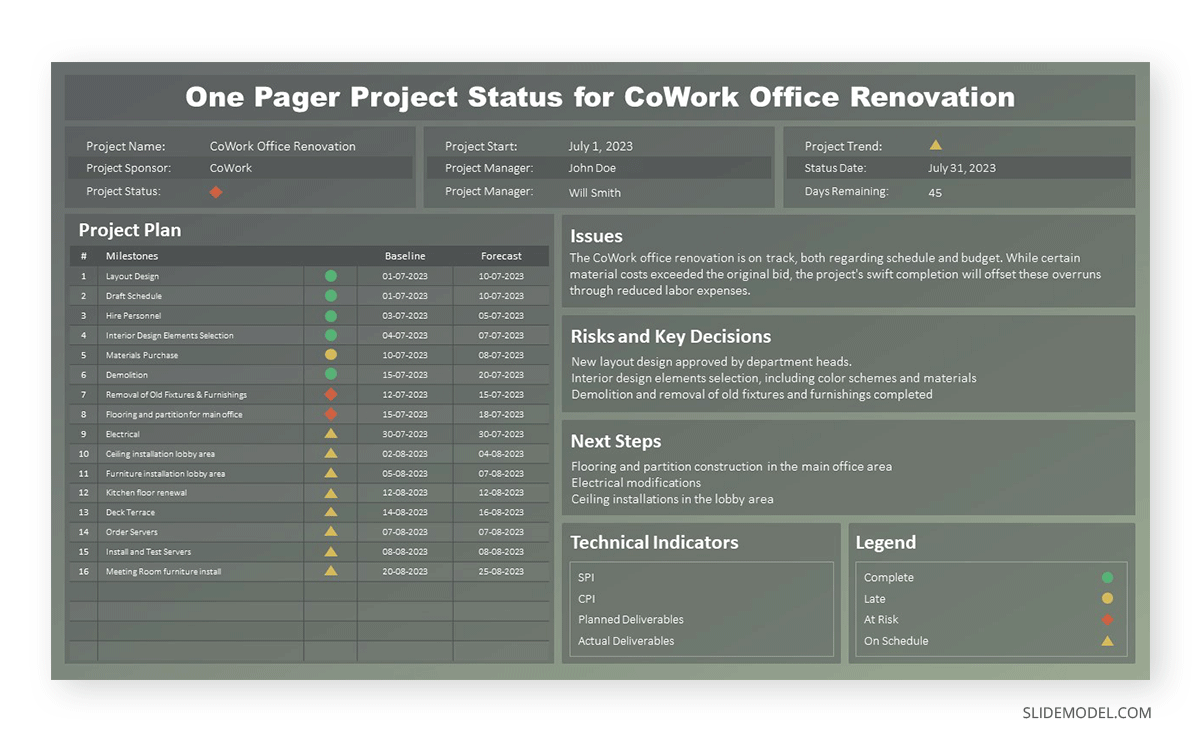The image size is (1200, 743).
Task: Click the 'Issues' section heading
Action: click(596, 237)
